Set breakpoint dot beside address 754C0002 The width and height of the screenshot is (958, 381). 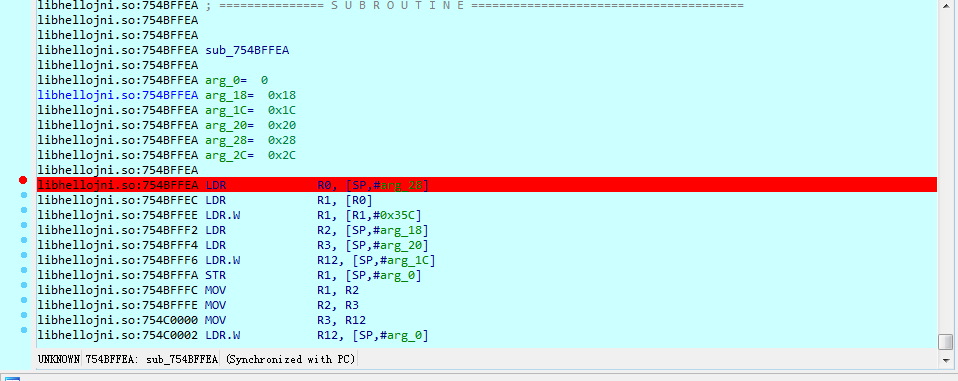click(24, 330)
